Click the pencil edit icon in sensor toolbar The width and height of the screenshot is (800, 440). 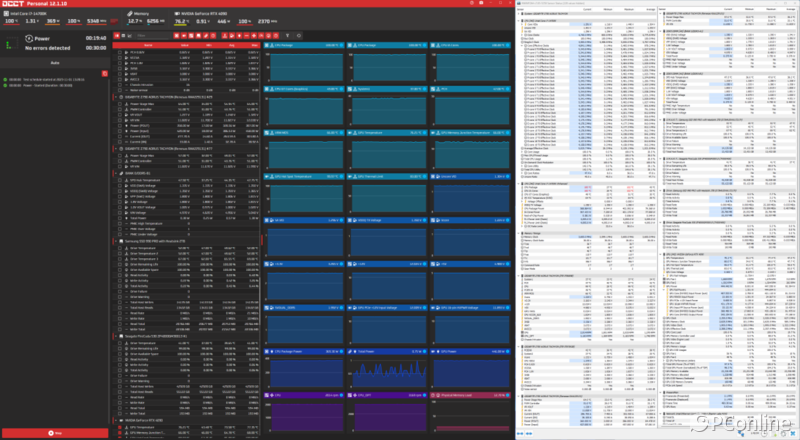(x=206, y=36)
